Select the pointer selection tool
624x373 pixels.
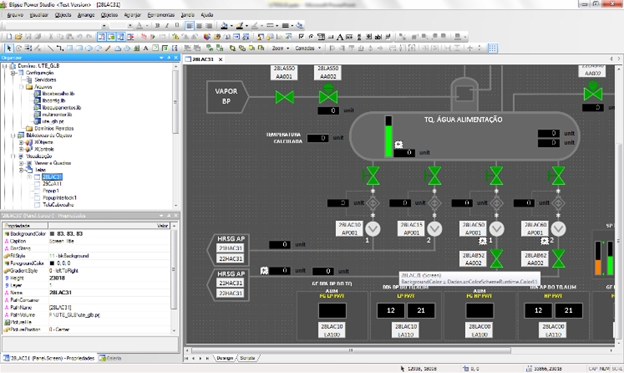(9, 48)
